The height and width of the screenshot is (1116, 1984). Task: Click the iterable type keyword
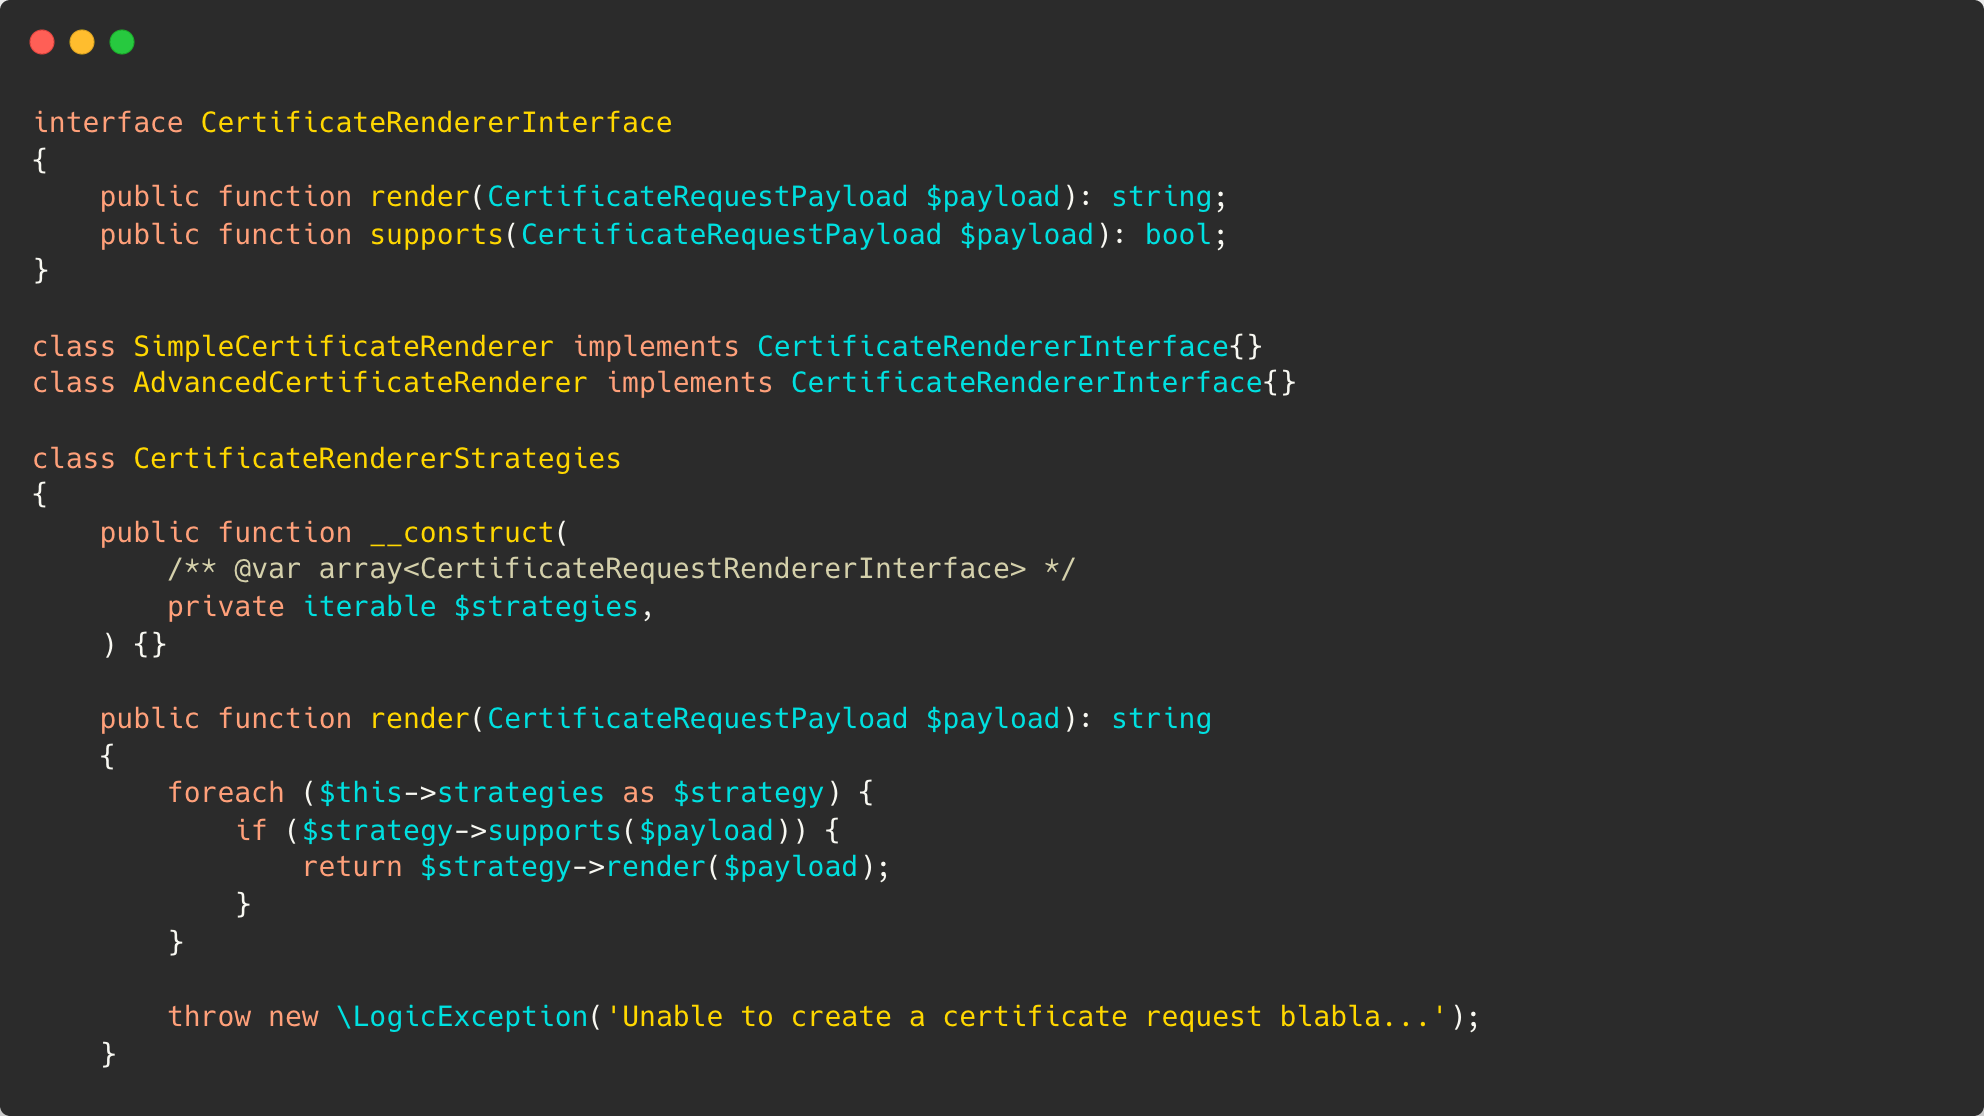tap(369, 607)
